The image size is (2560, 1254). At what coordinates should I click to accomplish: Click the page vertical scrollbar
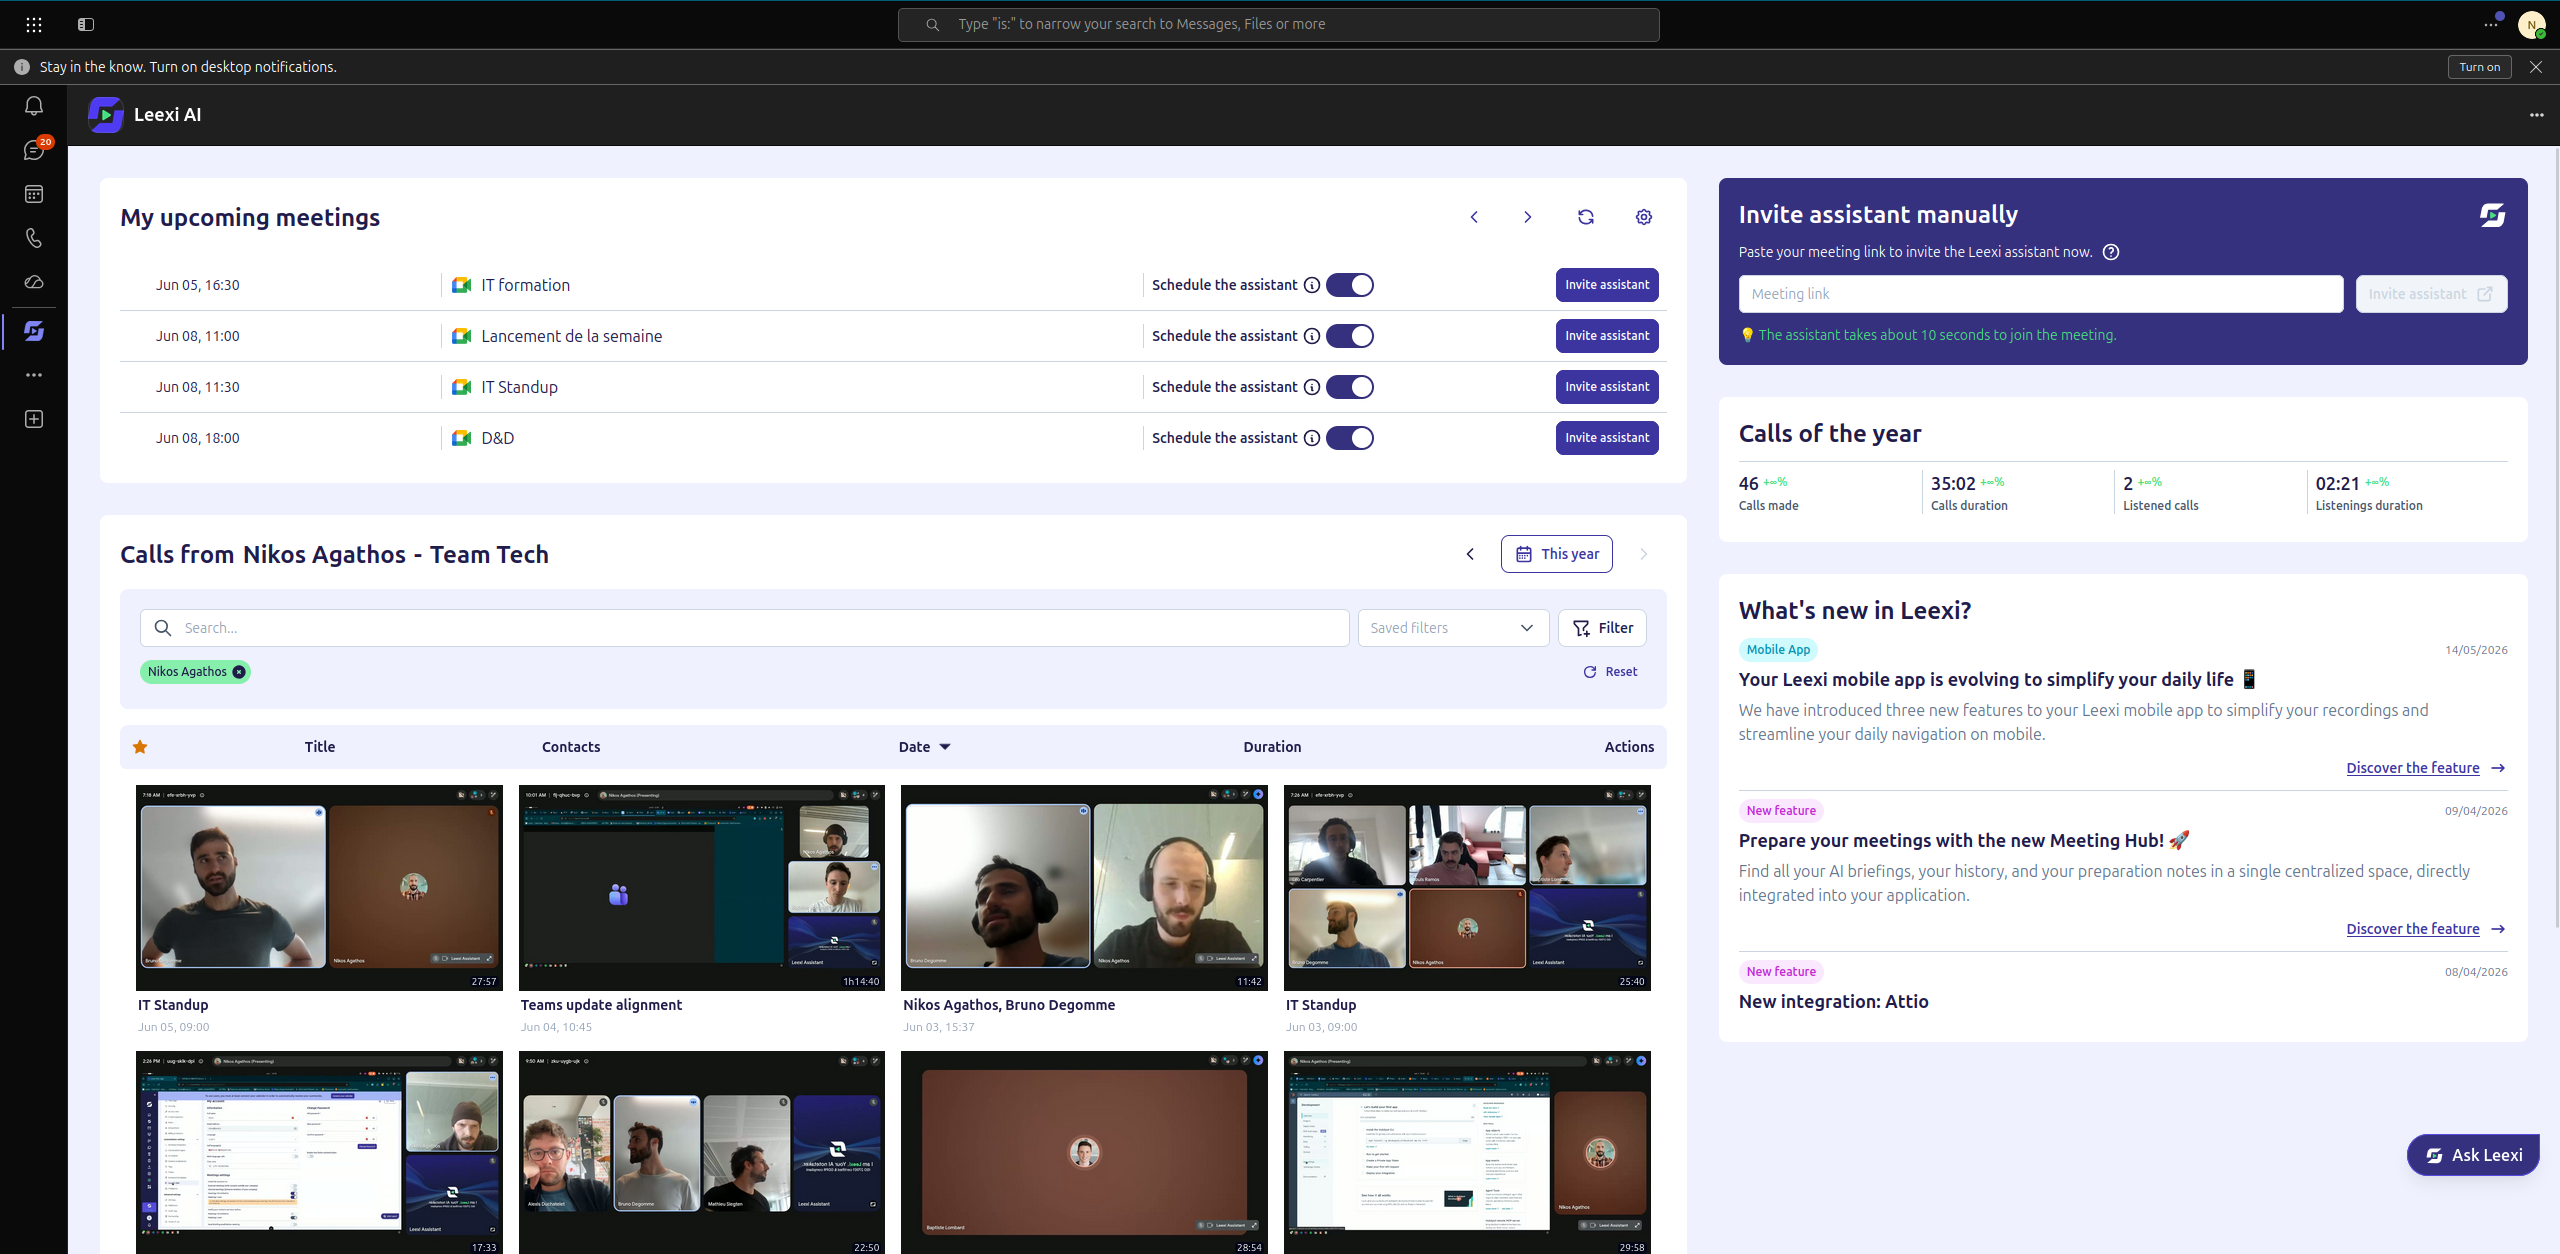pos(2556,540)
